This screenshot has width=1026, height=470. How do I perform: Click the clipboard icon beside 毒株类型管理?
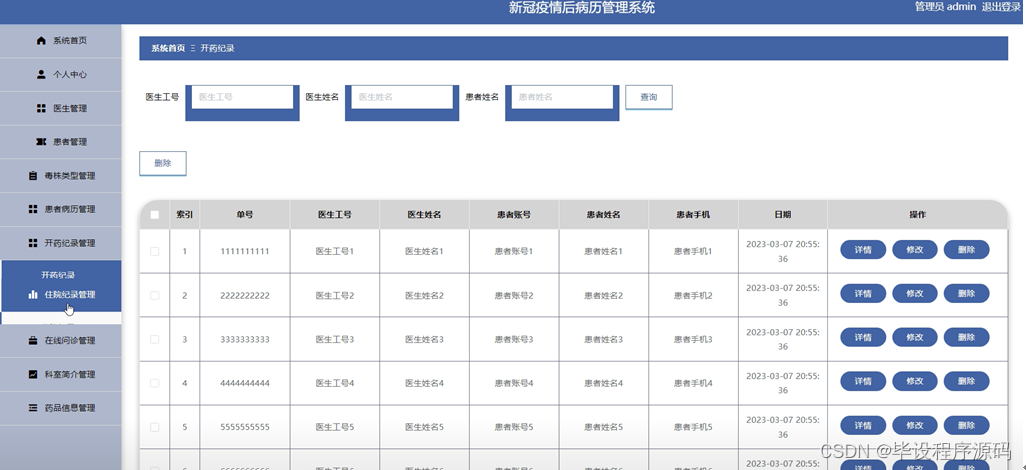tap(33, 176)
